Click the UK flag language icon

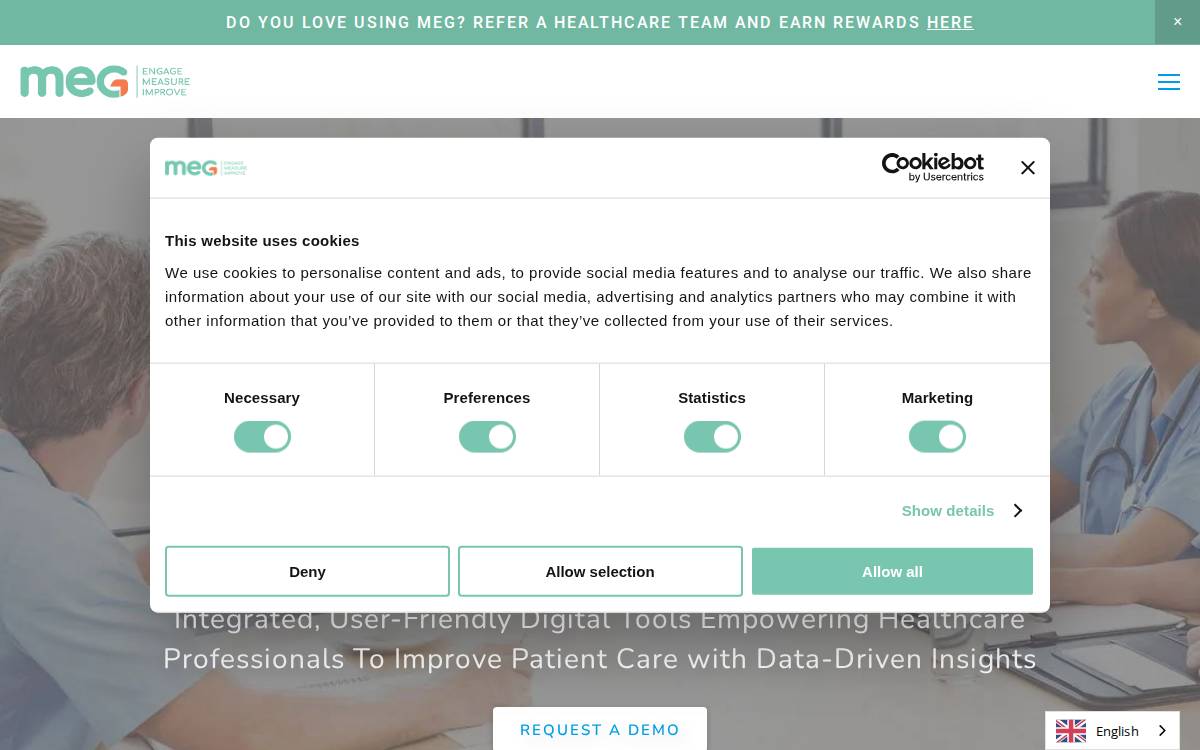point(1071,731)
